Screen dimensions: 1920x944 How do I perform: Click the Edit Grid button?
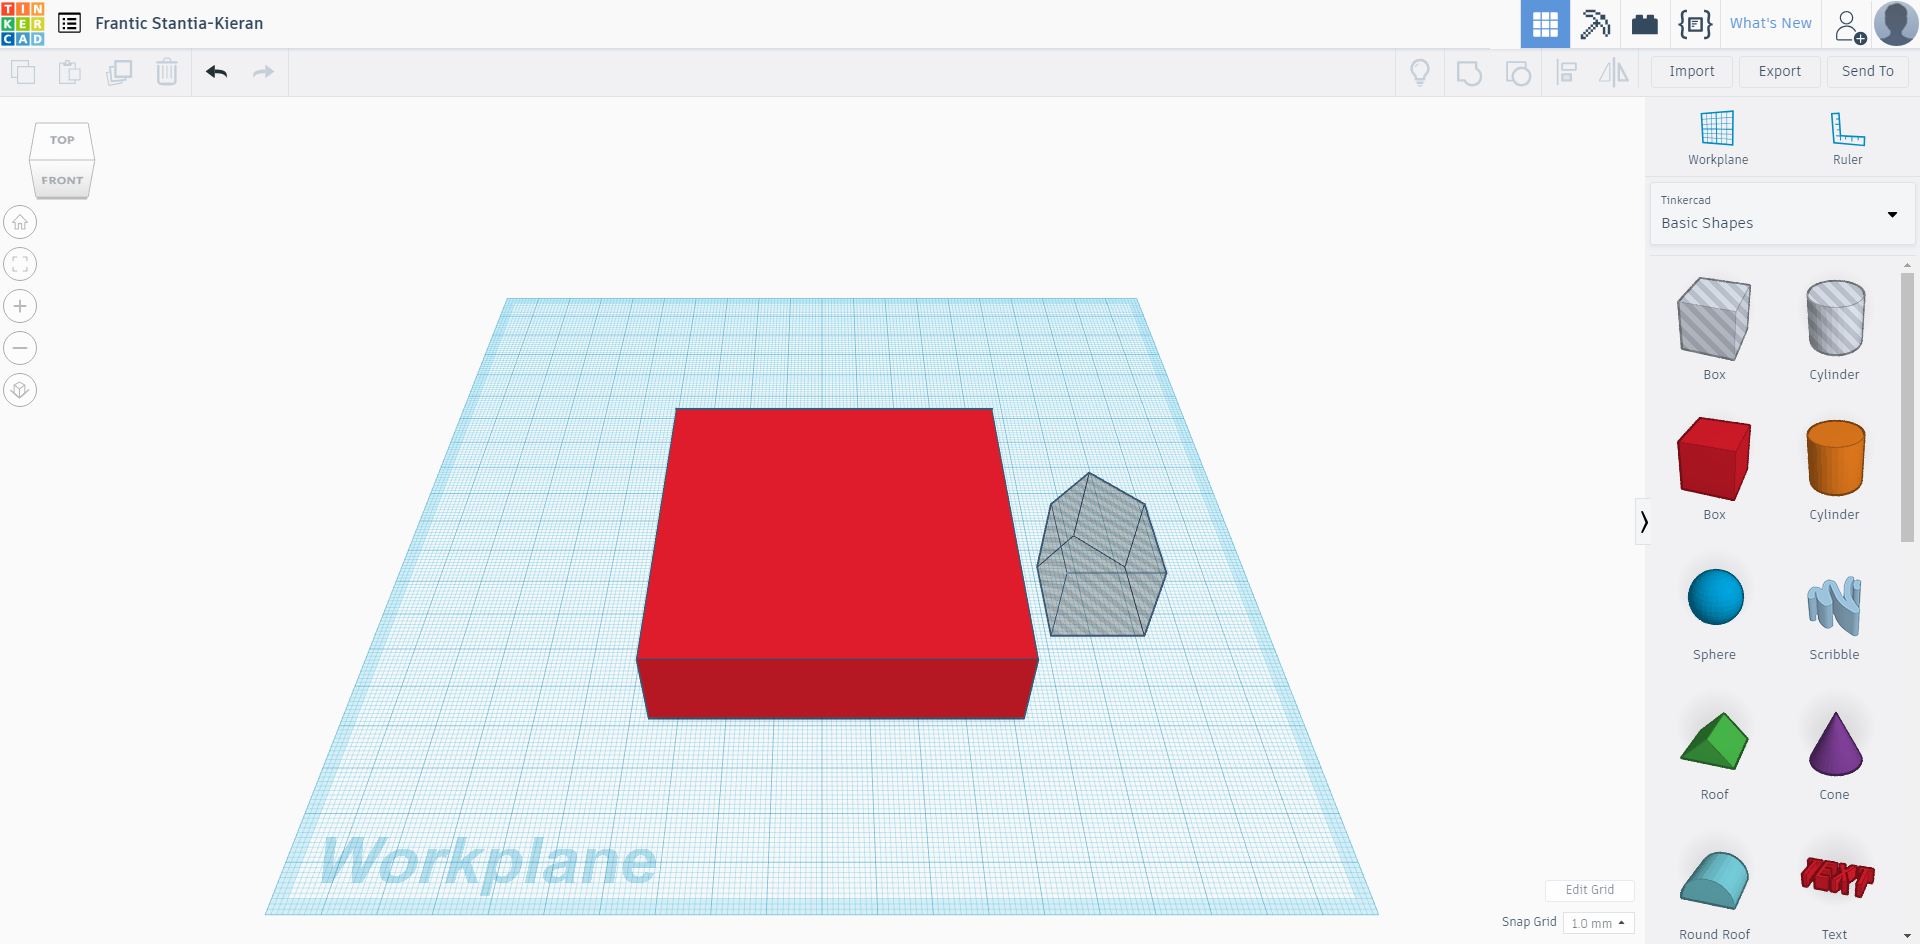tap(1589, 890)
